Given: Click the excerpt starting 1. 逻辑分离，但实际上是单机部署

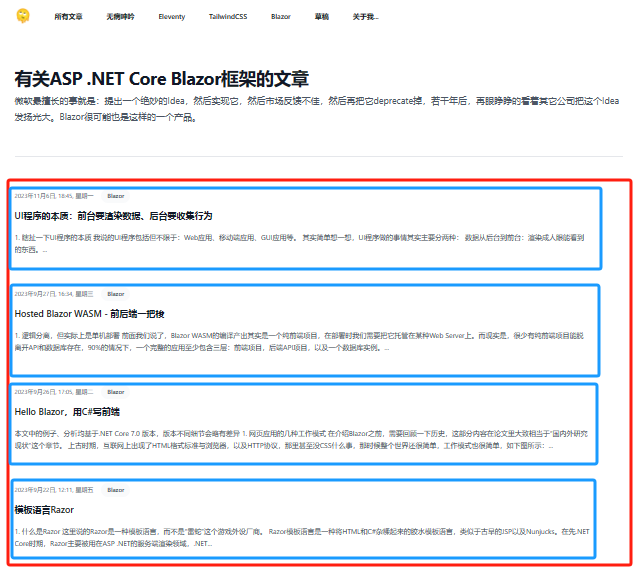Looking at the screenshot, I should click(x=299, y=342).
